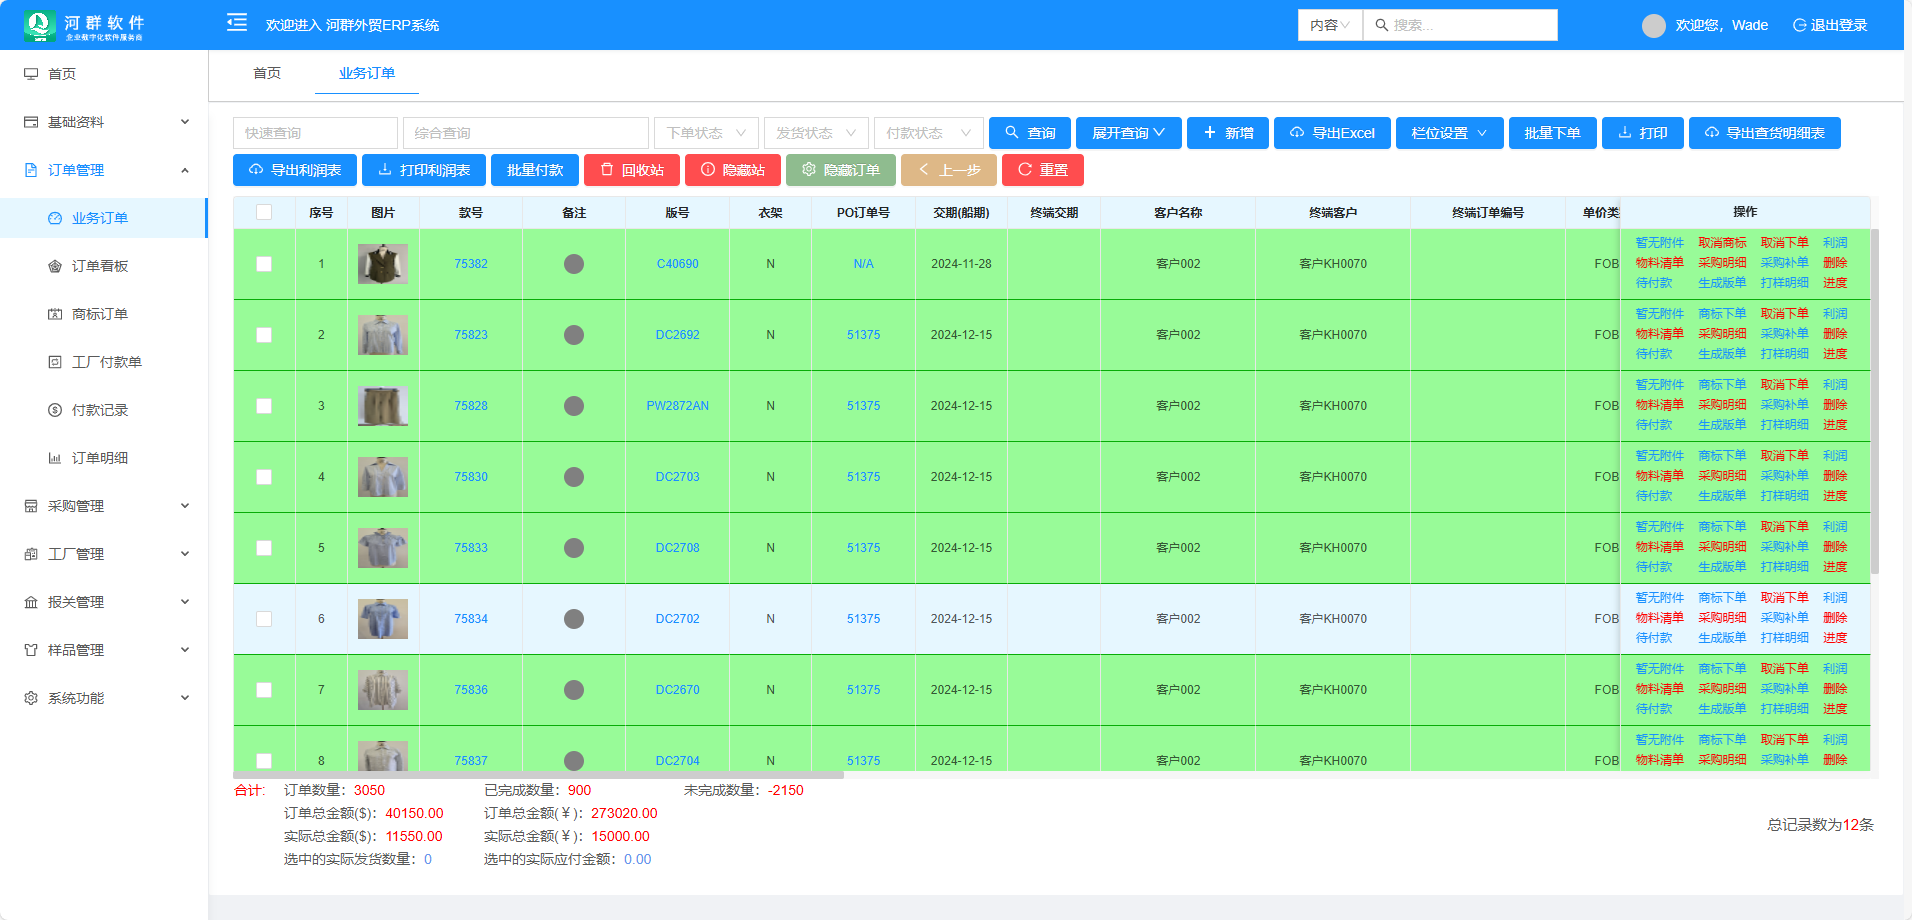This screenshot has width=1912, height=920.
Task: Open 付款记录 in sidebar
Action: tap(100, 410)
